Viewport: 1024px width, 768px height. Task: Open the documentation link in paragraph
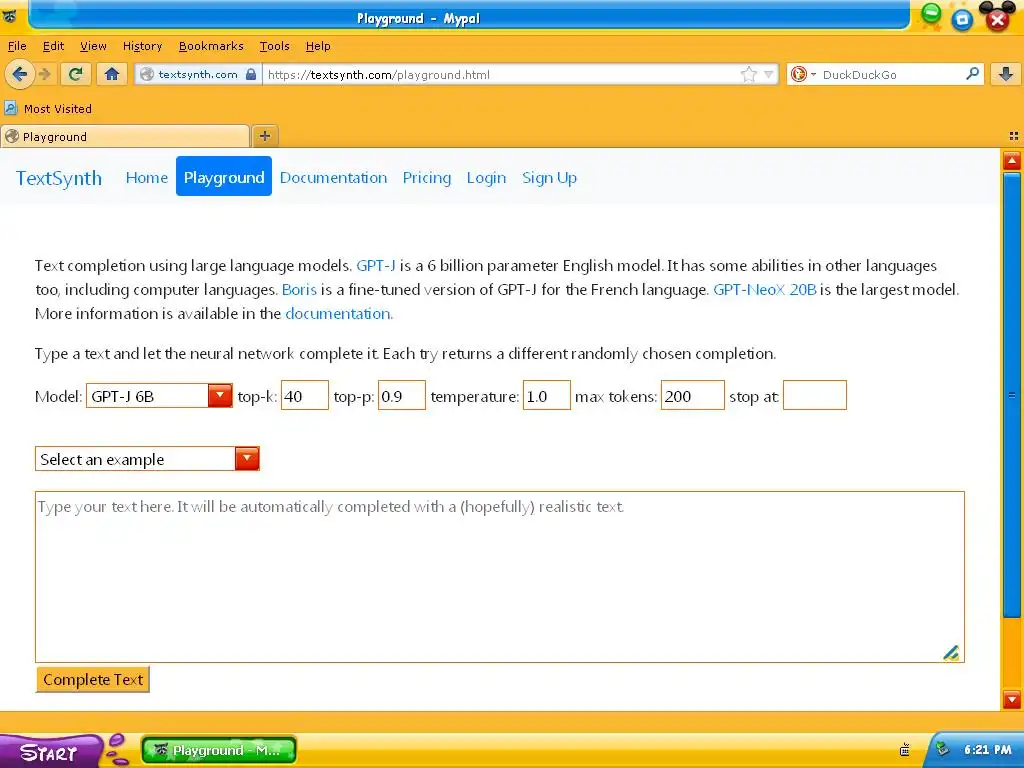pos(339,313)
